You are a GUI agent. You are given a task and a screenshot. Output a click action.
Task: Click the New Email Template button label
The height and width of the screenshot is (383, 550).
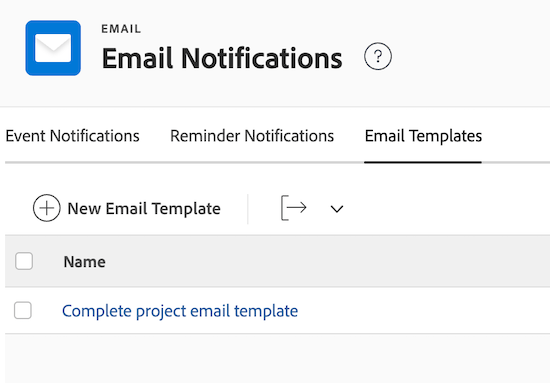coord(144,209)
